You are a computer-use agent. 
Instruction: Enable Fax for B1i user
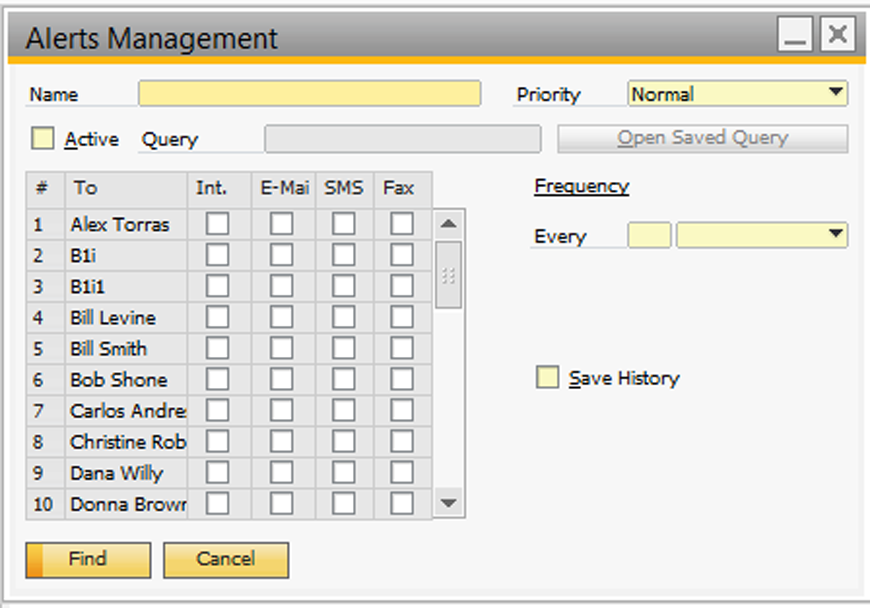click(401, 255)
